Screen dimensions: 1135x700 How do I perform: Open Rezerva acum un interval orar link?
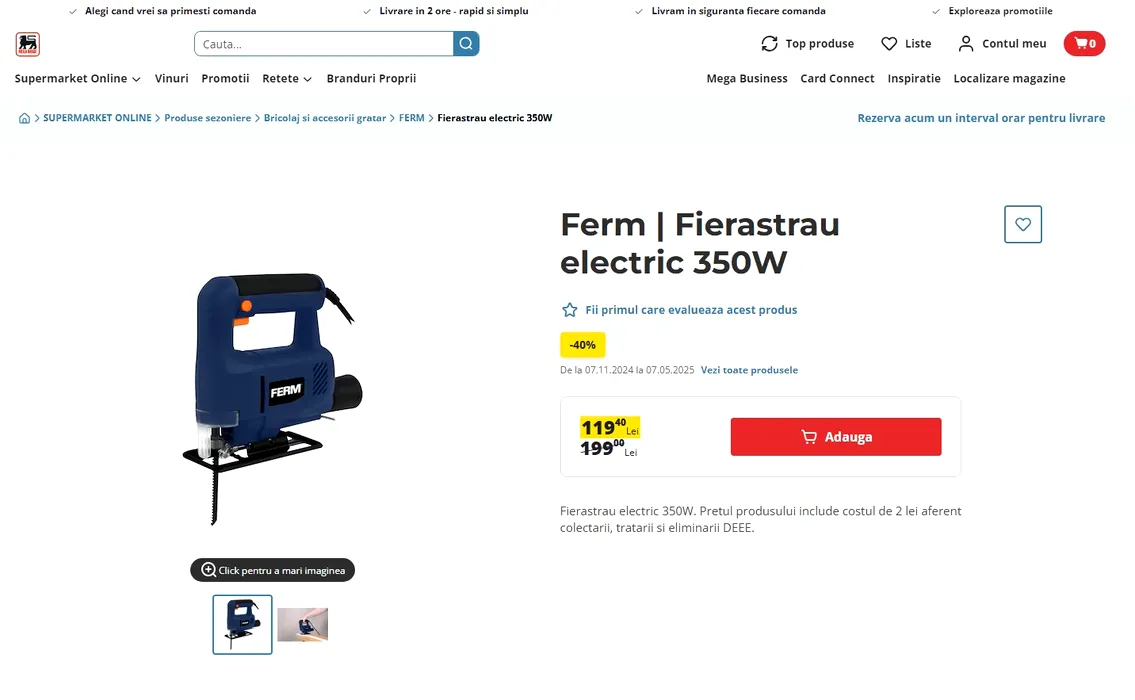click(981, 118)
